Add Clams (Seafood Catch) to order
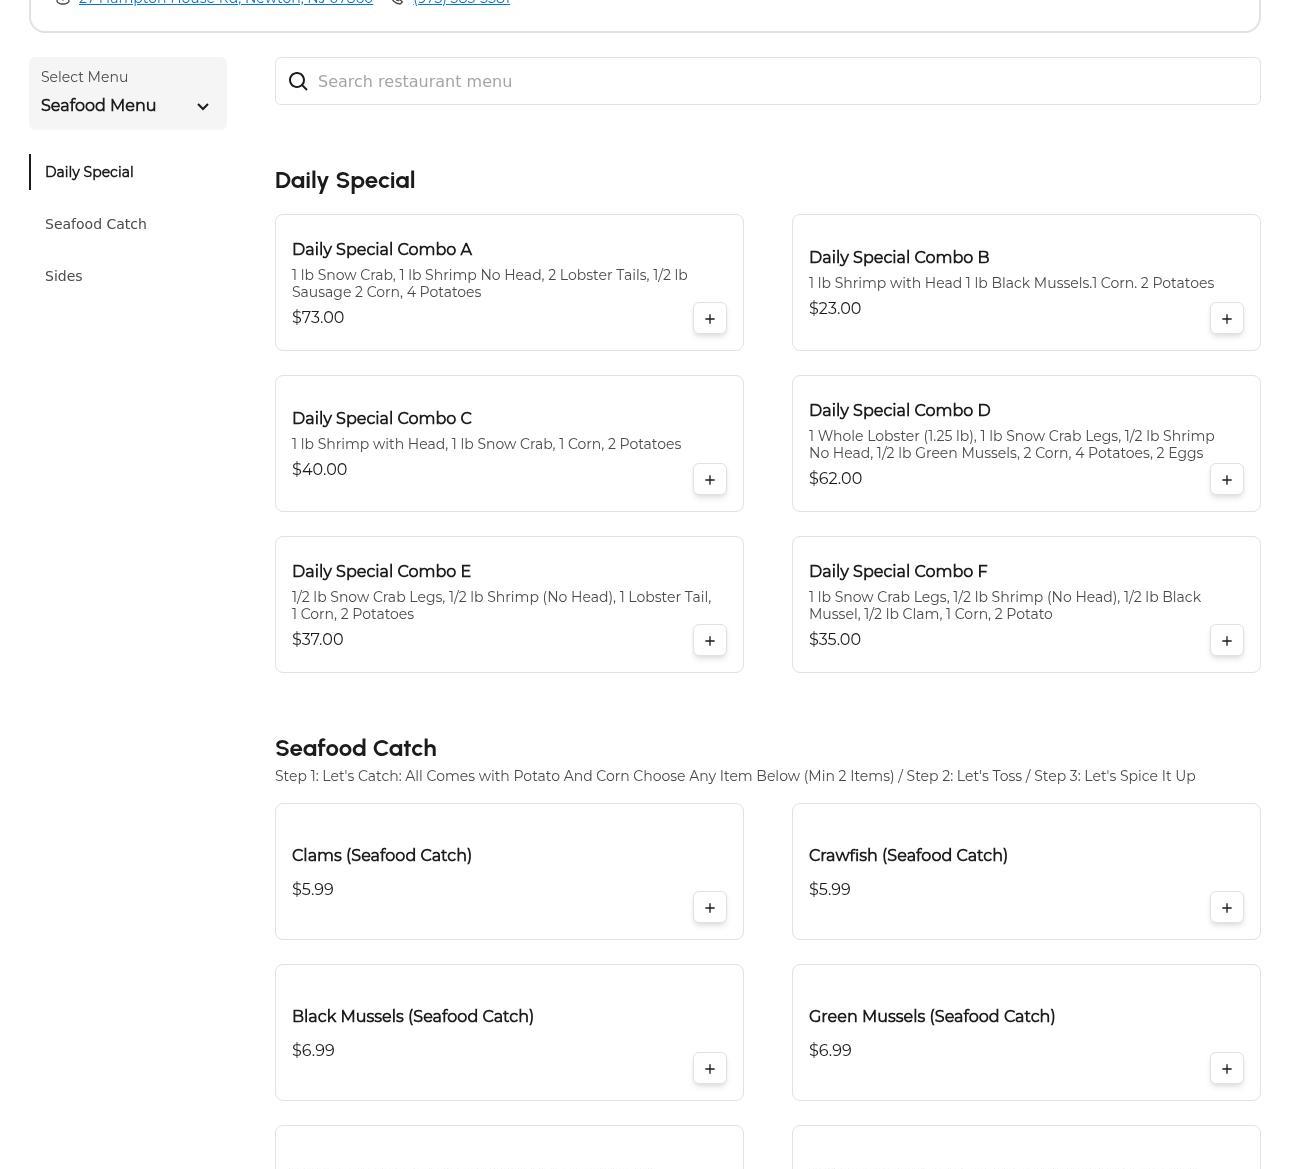This screenshot has width=1290, height=1169. coord(709,908)
